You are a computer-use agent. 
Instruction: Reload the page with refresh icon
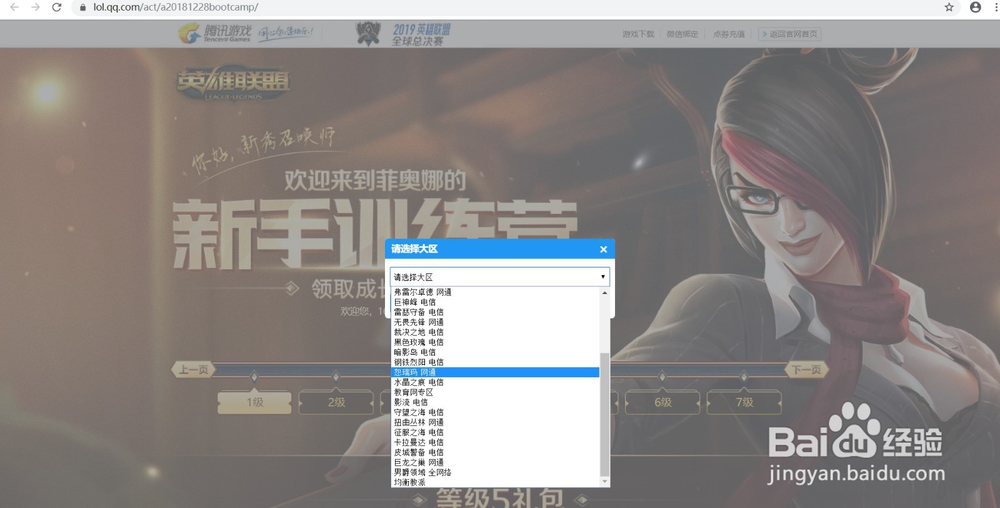click(x=57, y=7)
